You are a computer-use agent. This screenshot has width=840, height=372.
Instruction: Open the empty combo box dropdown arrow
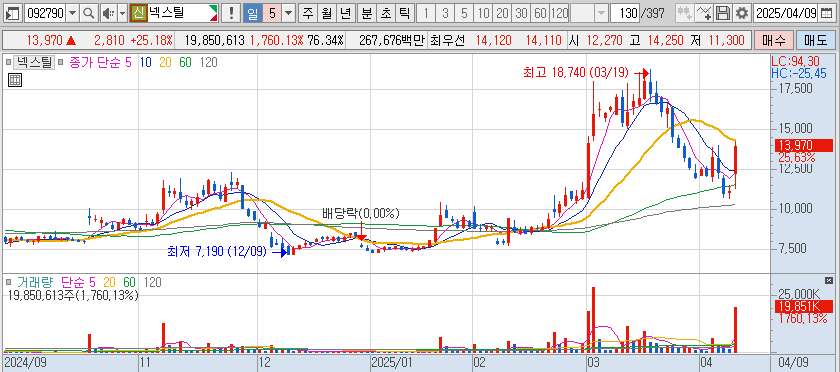[x=602, y=13]
